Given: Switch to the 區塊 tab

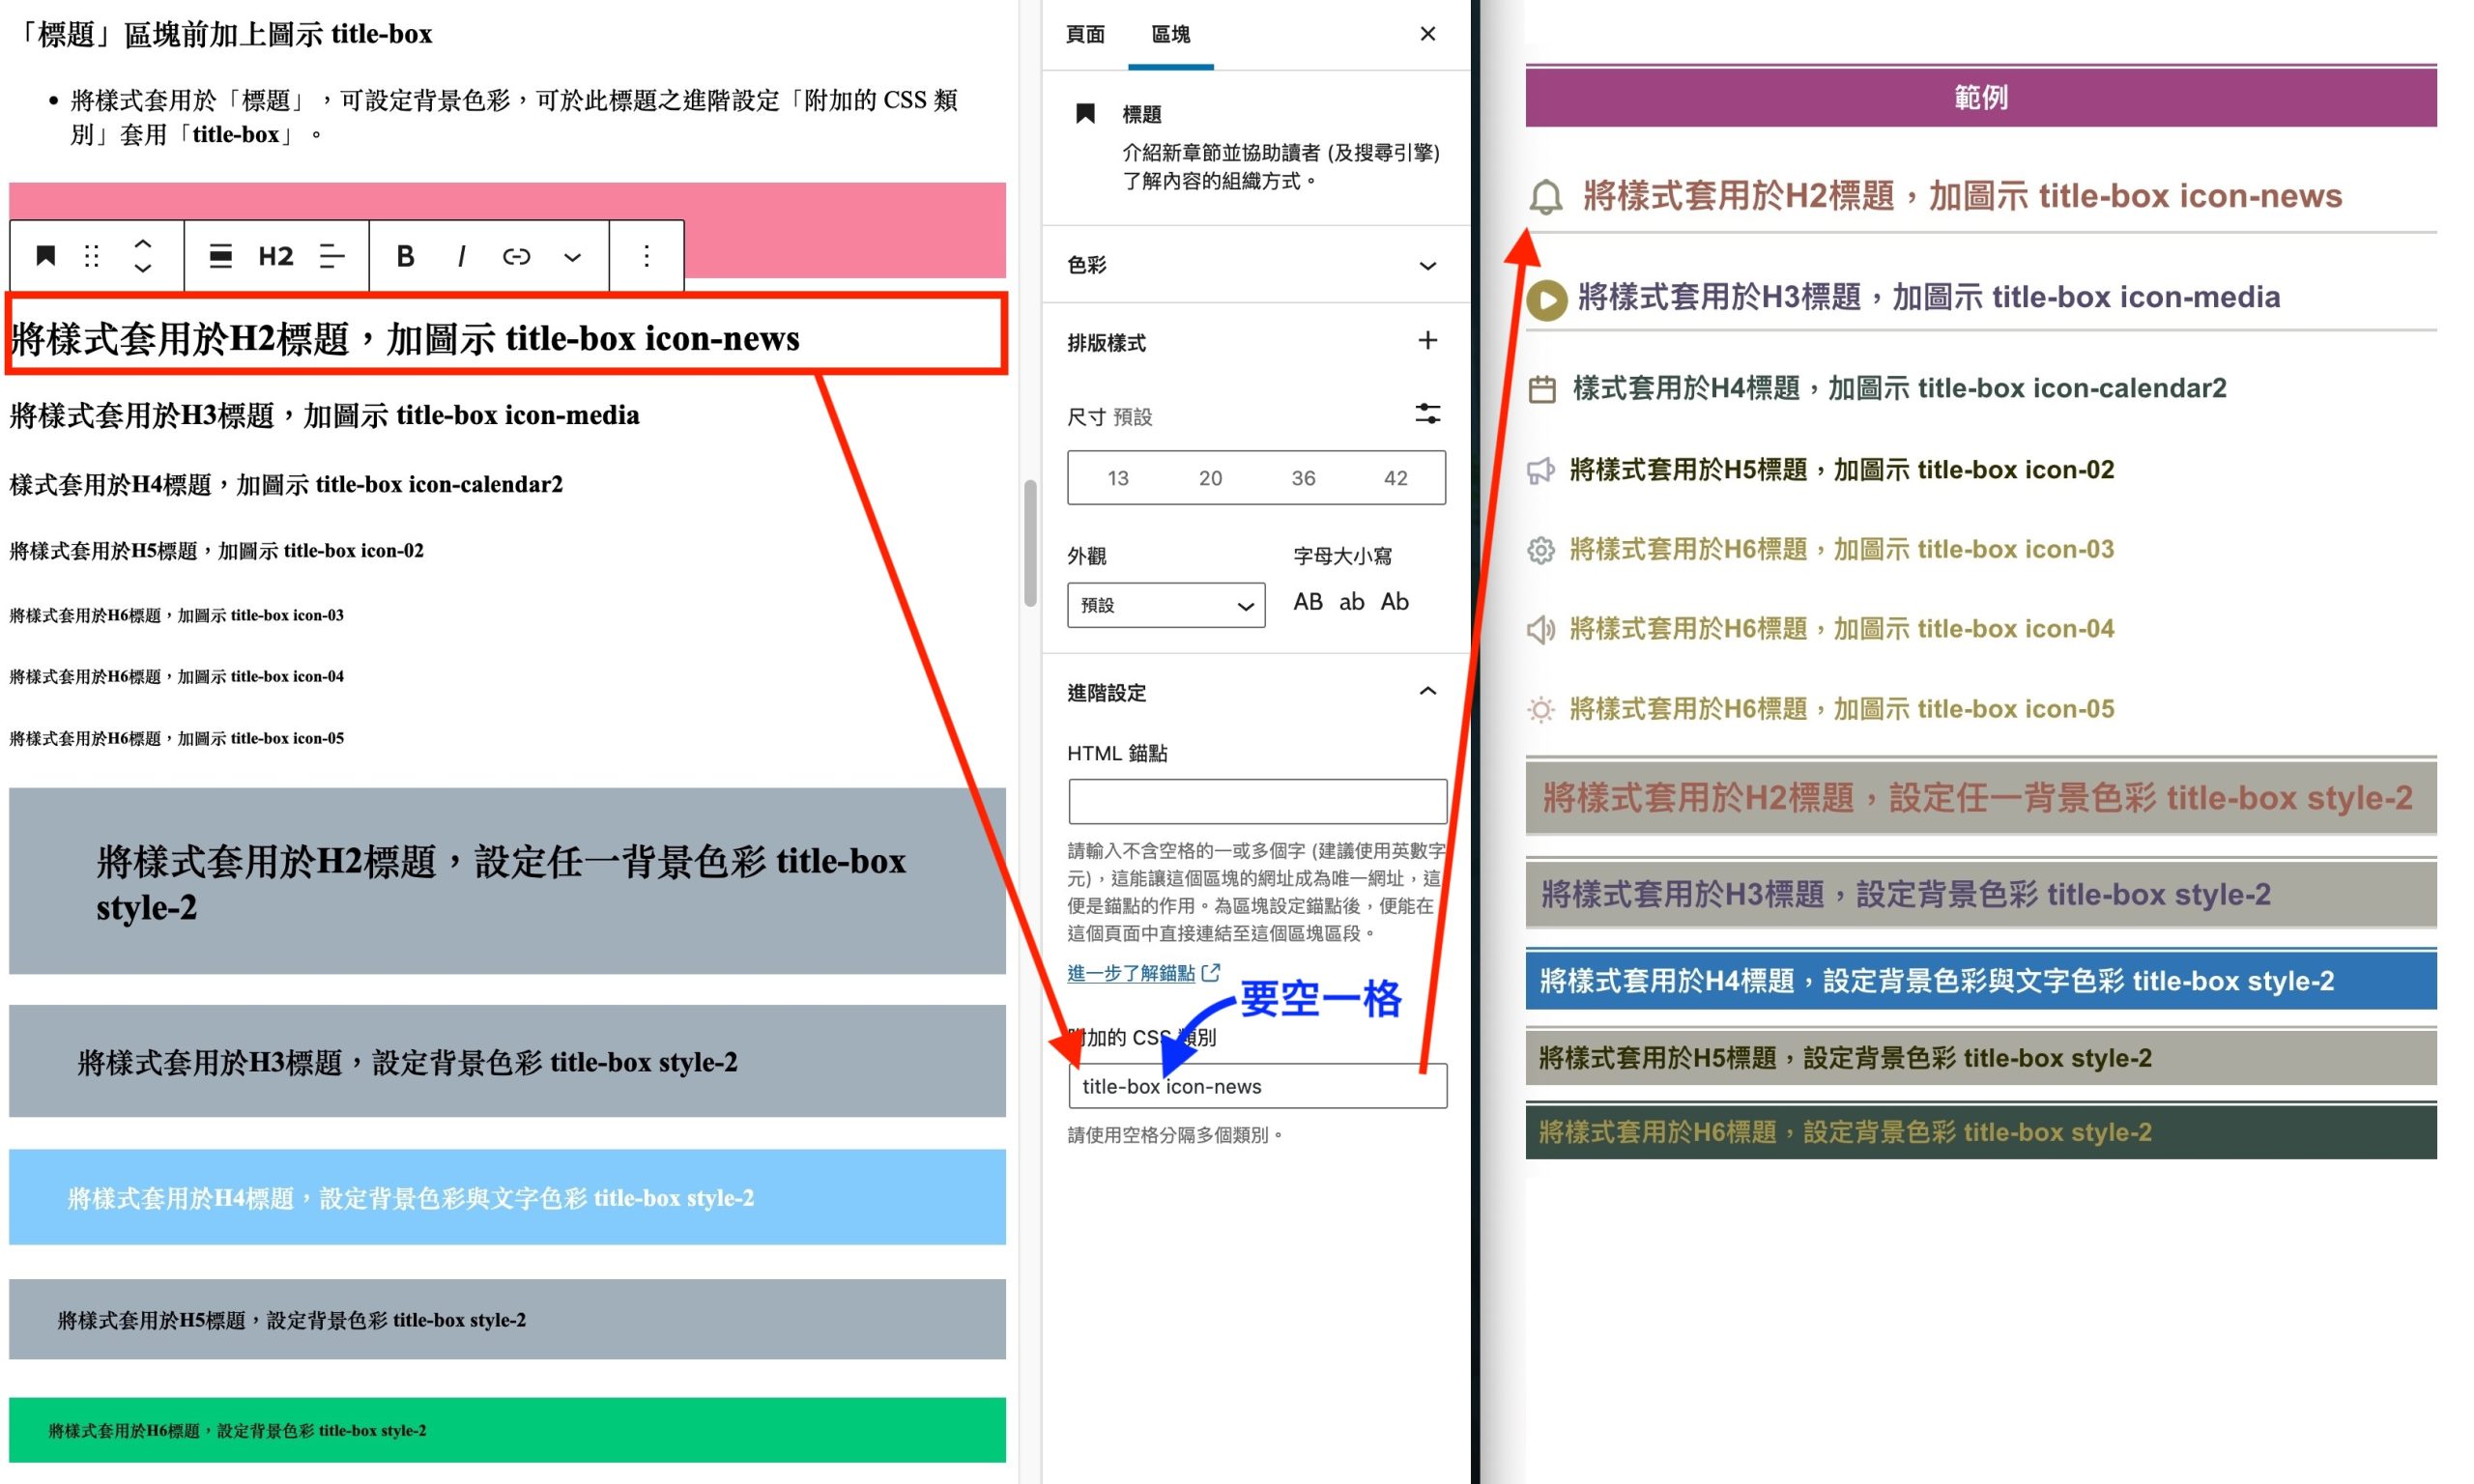Looking at the screenshot, I should point(1171,34).
